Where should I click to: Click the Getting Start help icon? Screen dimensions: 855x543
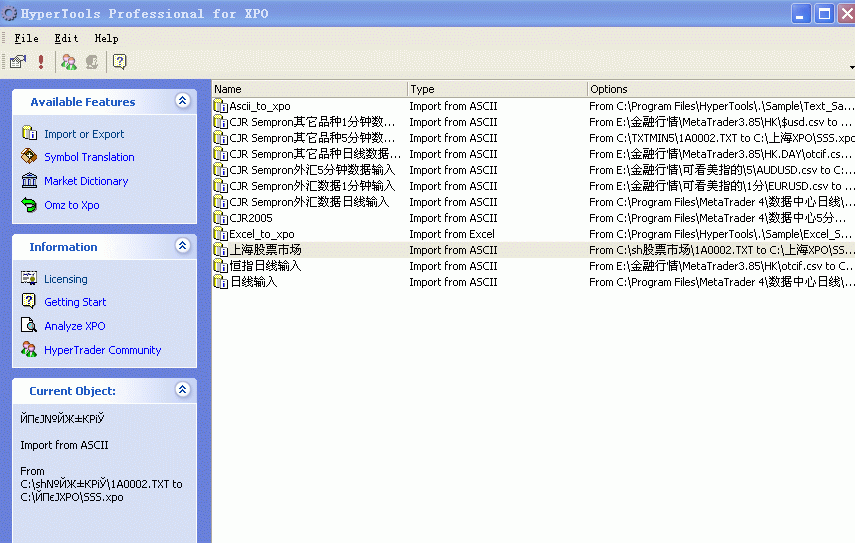[29, 301]
